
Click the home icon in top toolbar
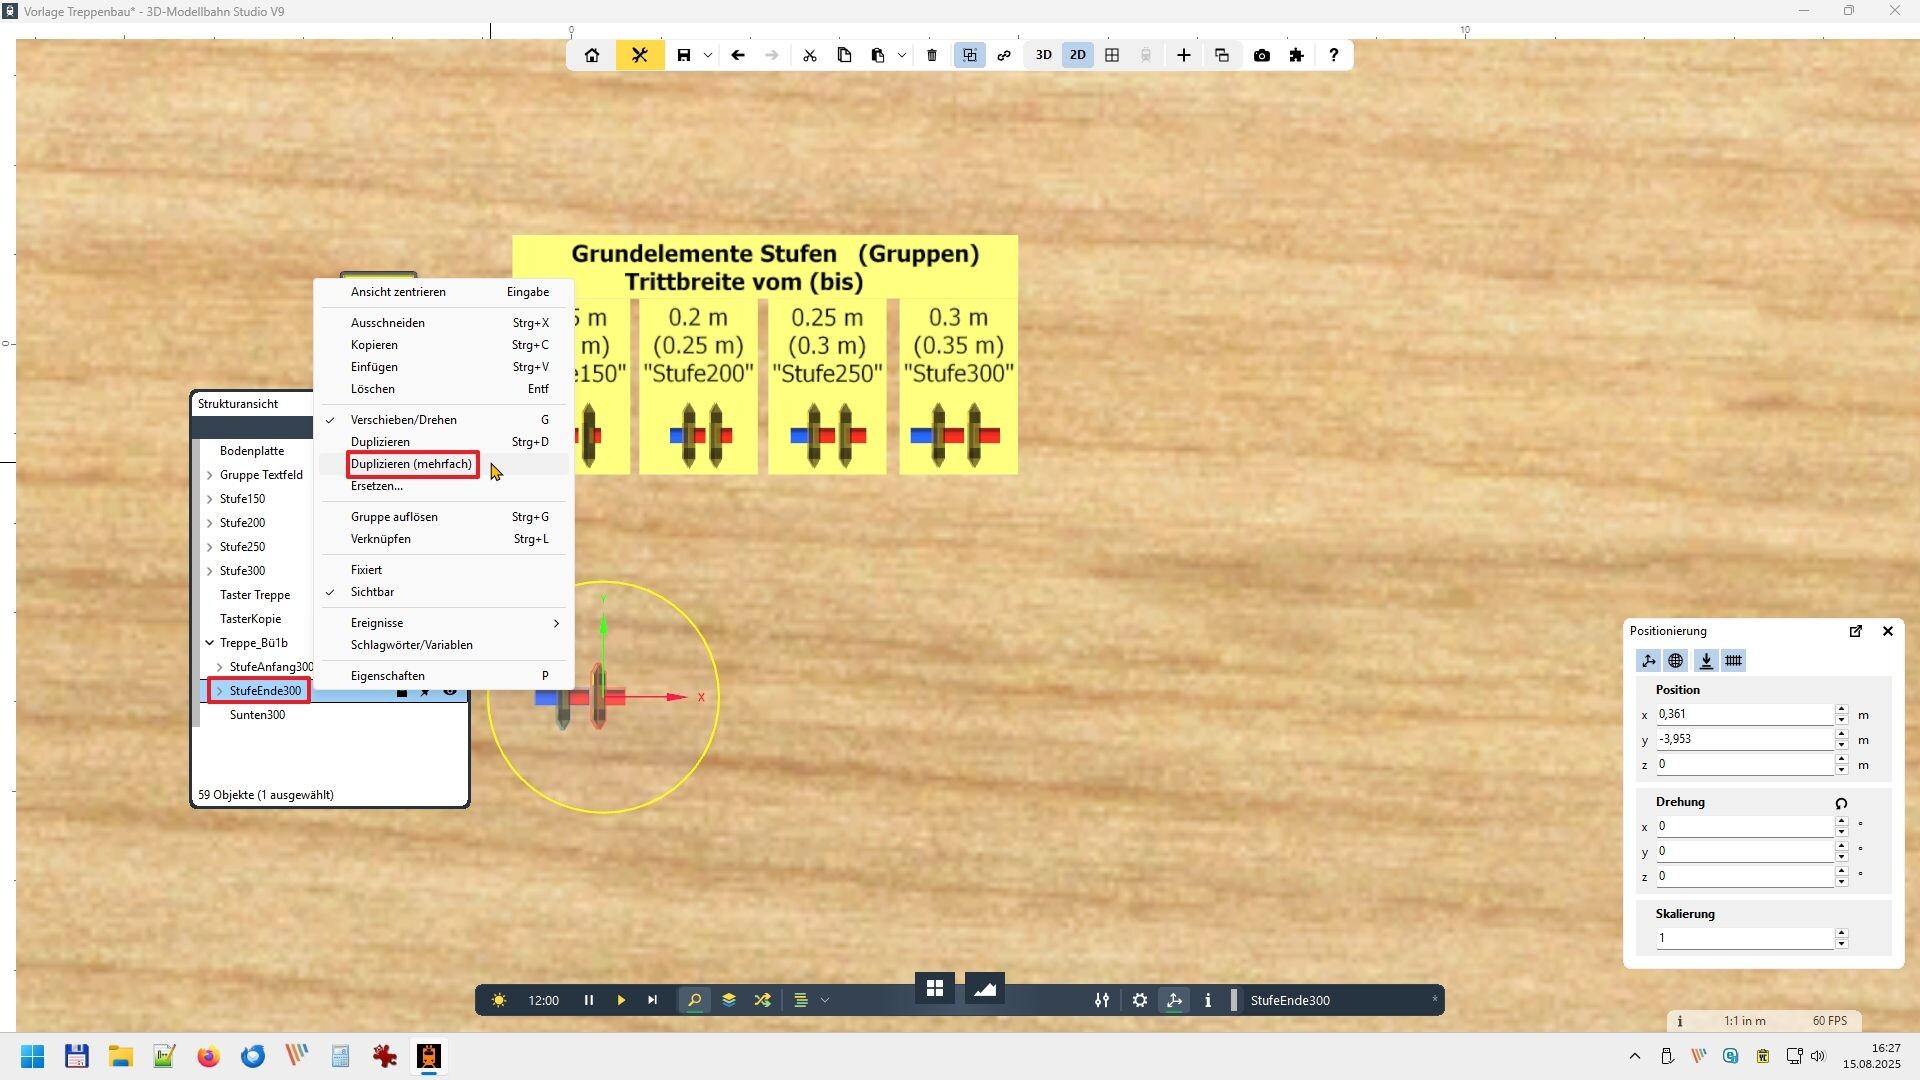point(592,55)
